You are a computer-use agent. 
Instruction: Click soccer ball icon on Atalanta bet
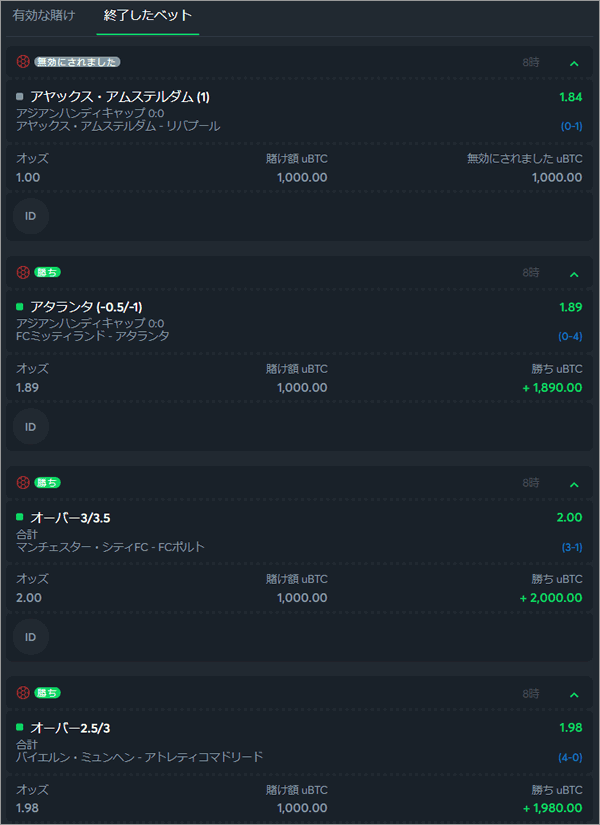[23, 273]
